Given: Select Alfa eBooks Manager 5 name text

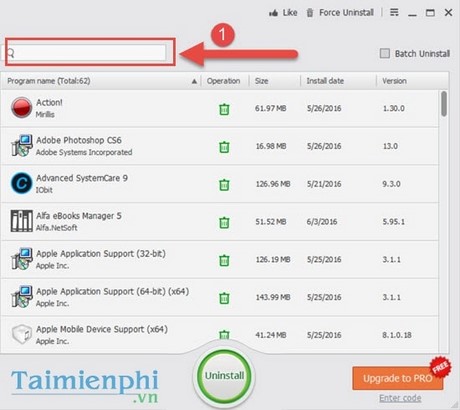Looking at the screenshot, I should click(79, 216).
